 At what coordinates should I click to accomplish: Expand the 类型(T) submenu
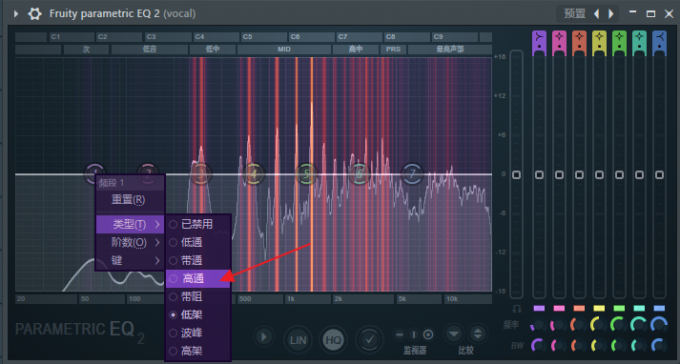click(x=130, y=224)
